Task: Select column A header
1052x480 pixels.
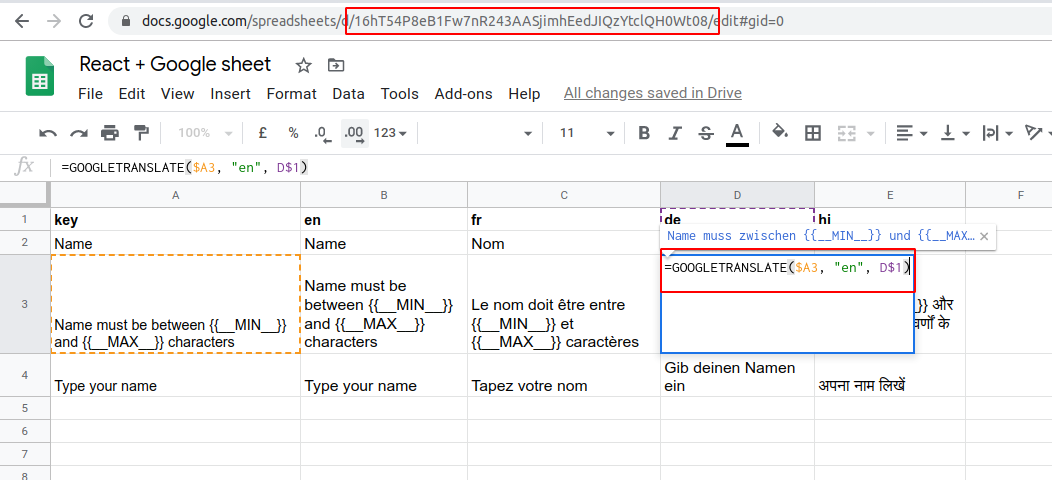Action: click(176, 195)
